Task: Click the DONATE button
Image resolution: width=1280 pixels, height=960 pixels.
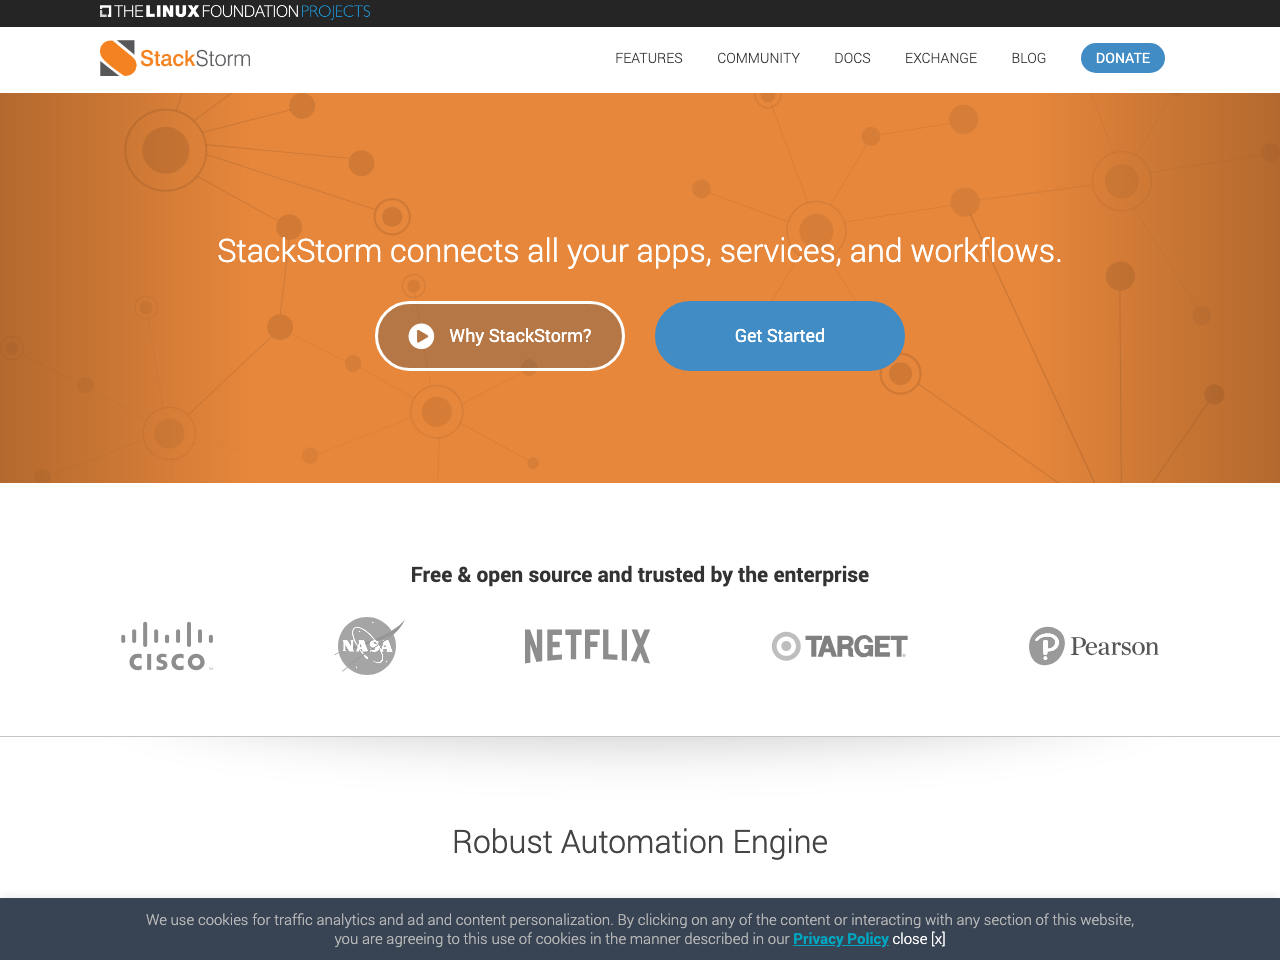Action: [1122, 58]
